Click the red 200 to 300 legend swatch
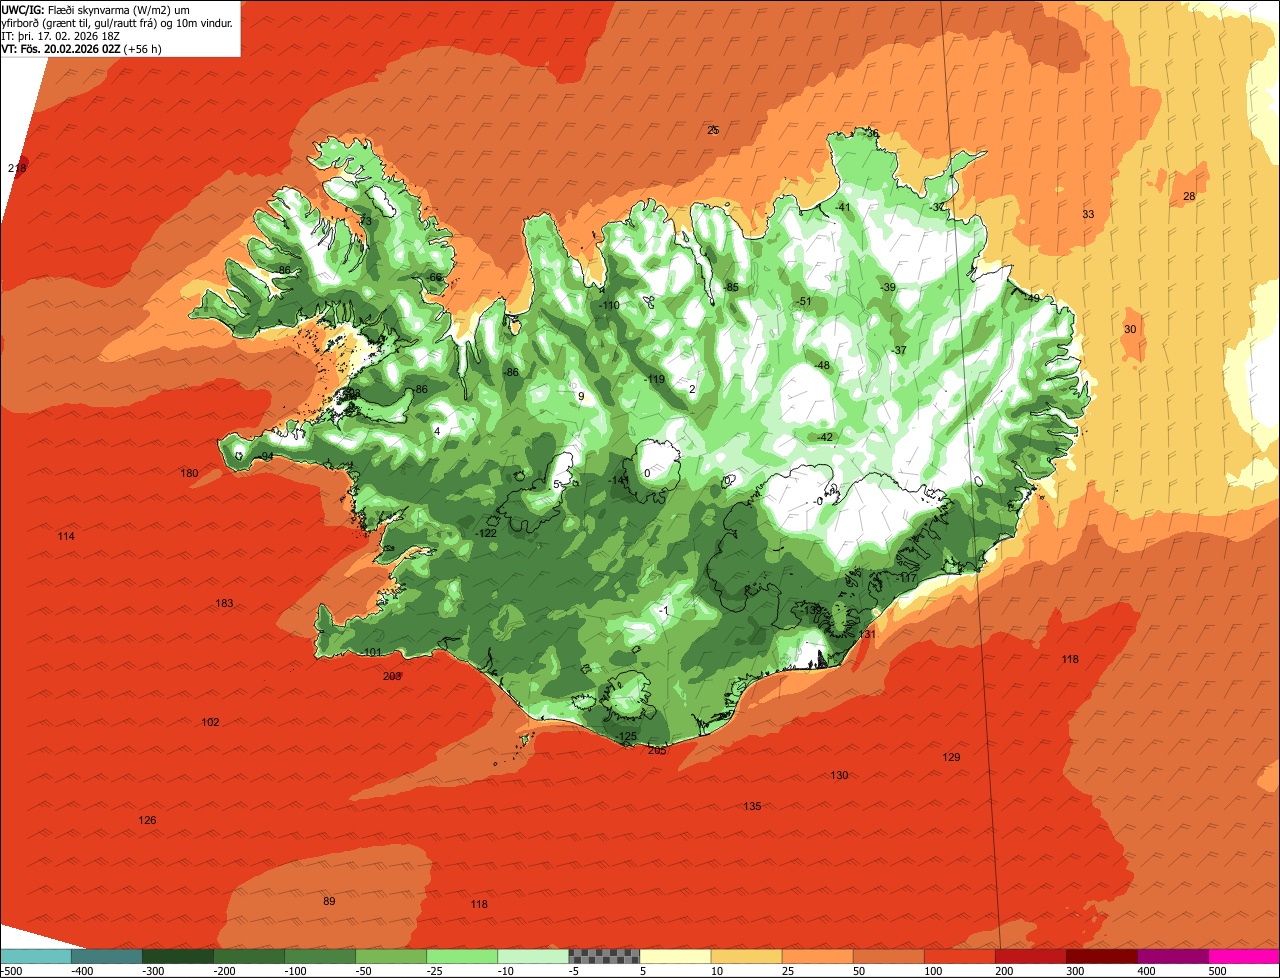The width and height of the screenshot is (1280, 978). 1030,957
